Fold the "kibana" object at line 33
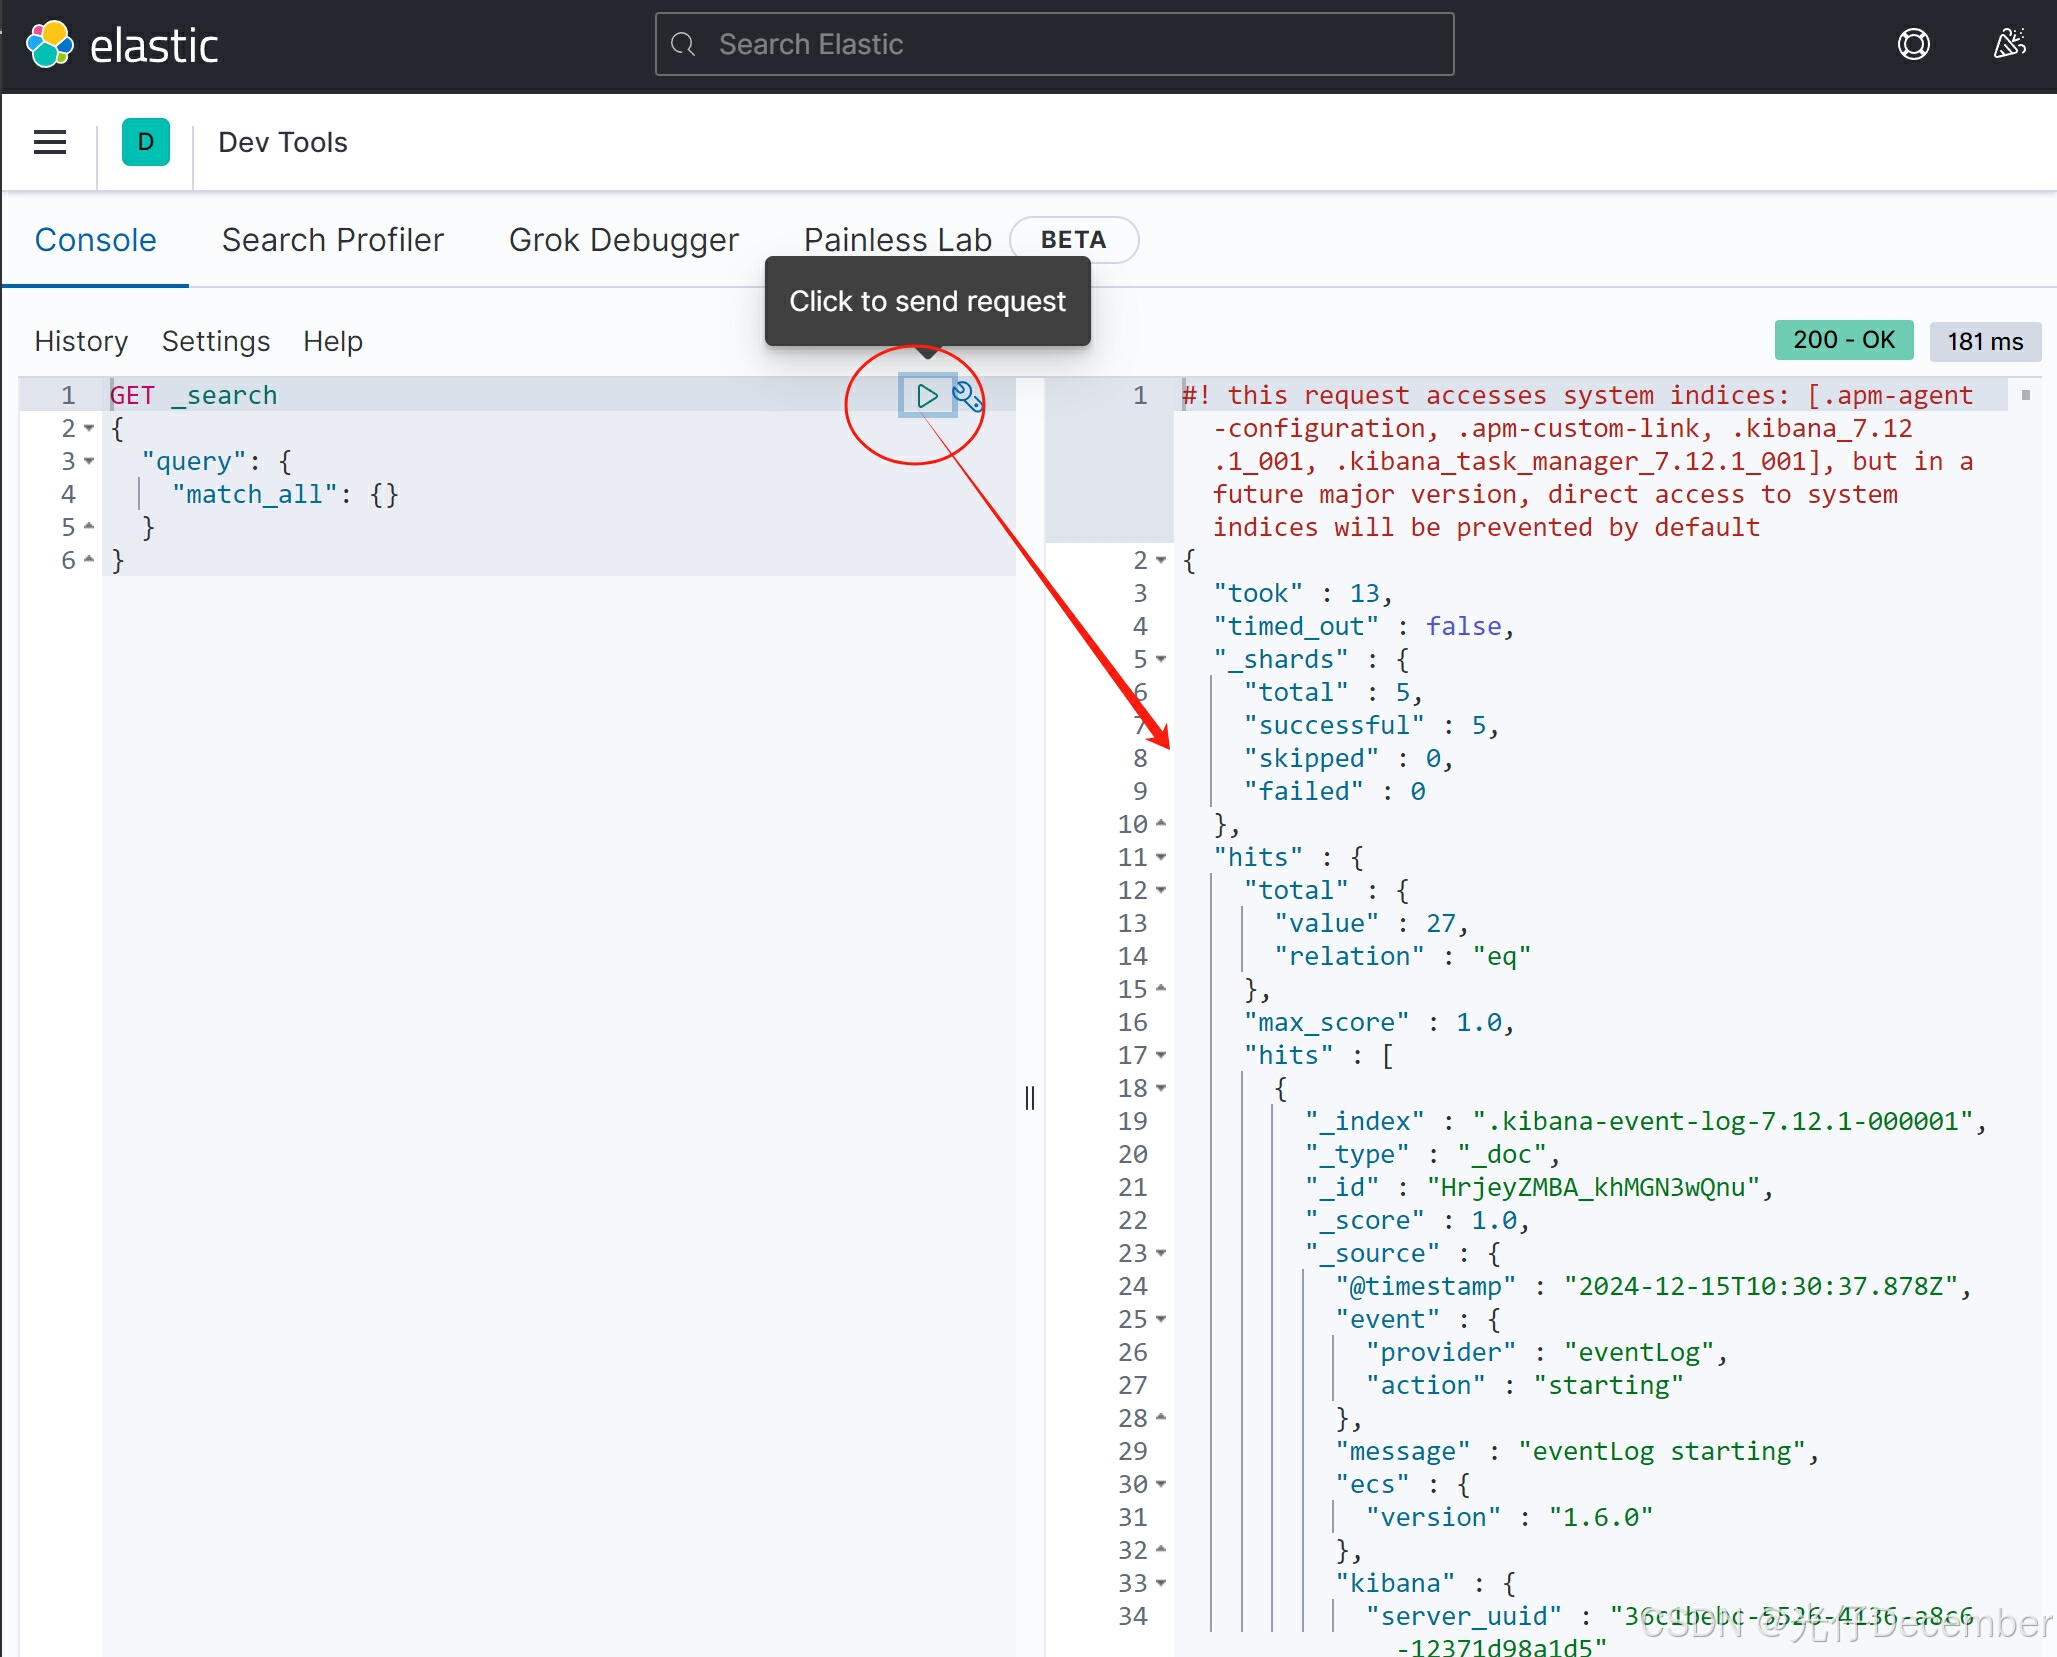This screenshot has height=1657, width=2057. 1161,1583
